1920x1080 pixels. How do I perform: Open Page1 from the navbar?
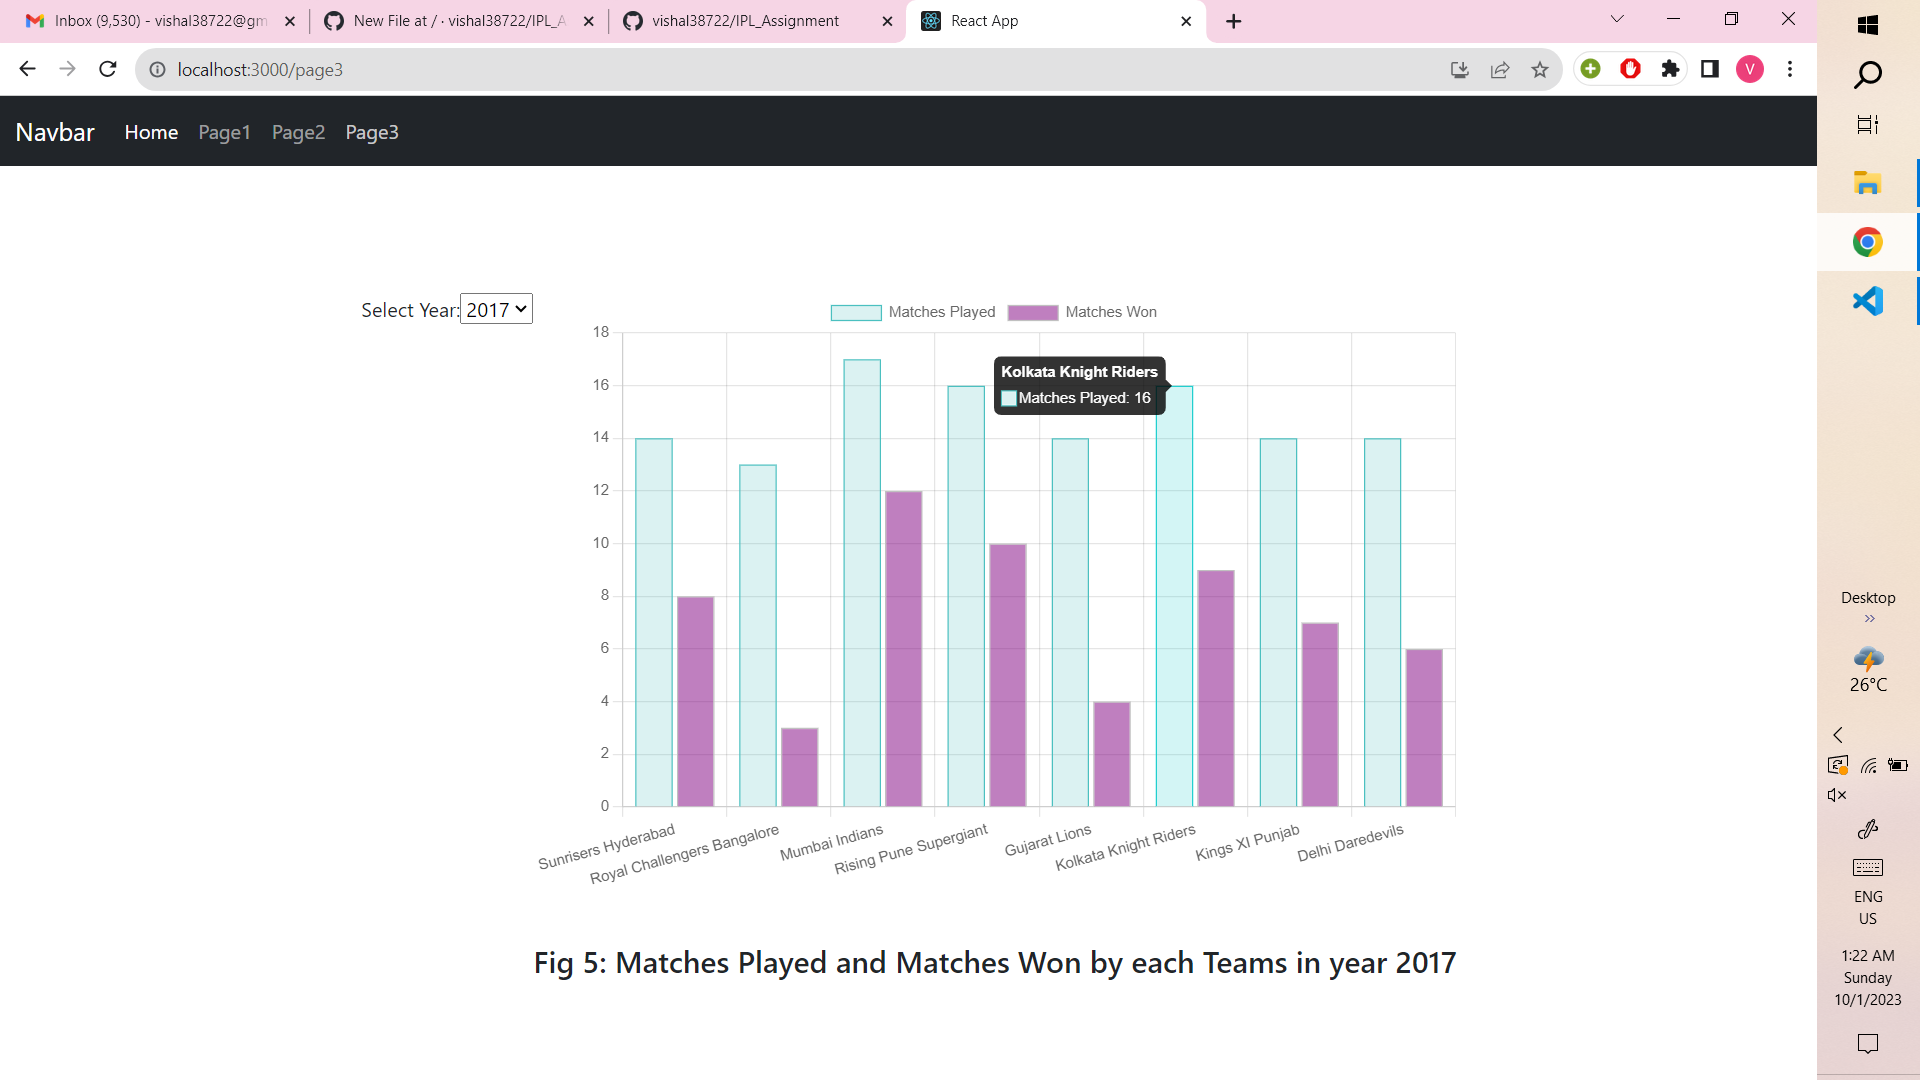pos(224,132)
